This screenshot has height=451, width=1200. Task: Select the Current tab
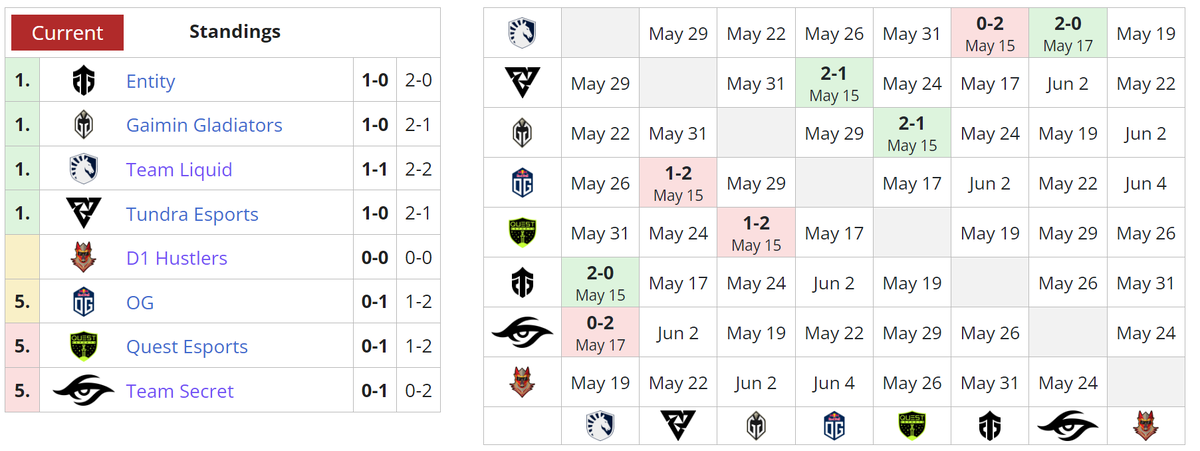[67, 32]
